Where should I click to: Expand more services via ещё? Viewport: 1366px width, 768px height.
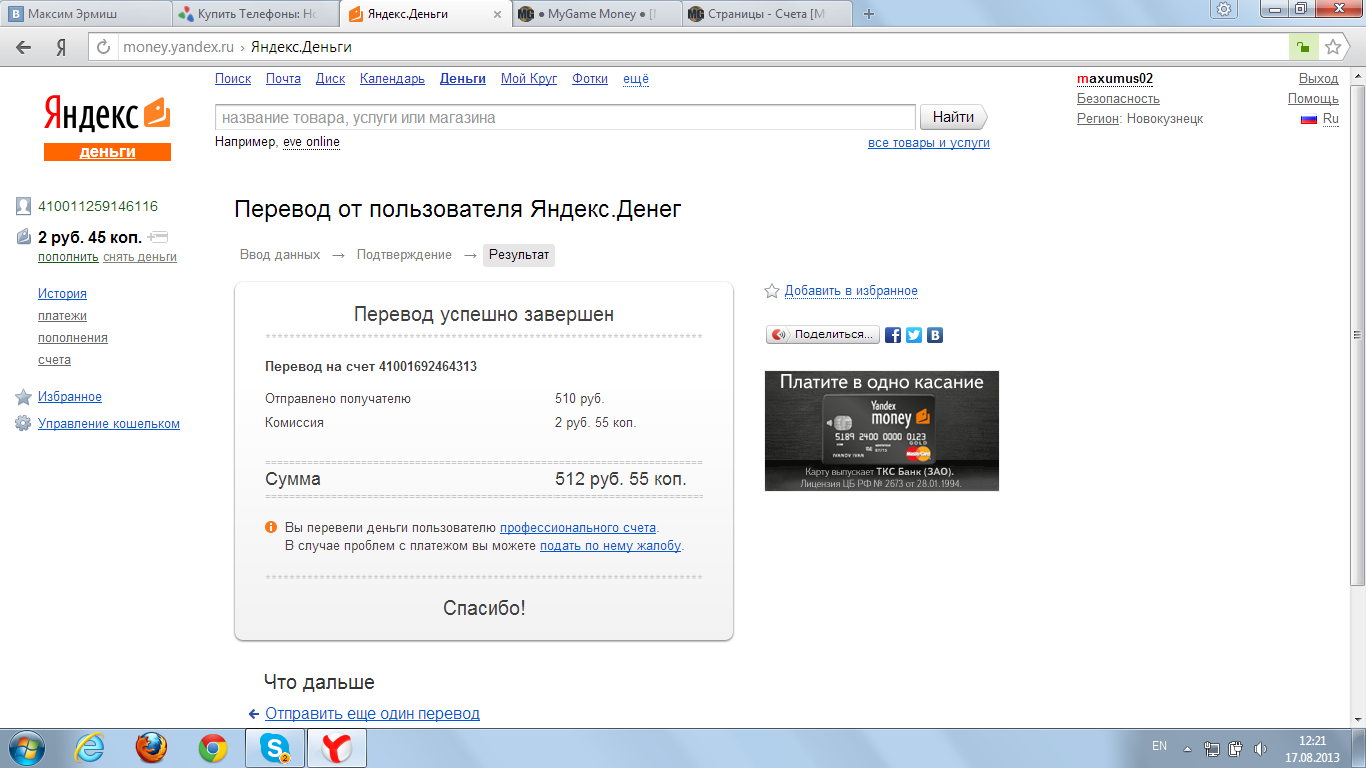tap(635, 79)
